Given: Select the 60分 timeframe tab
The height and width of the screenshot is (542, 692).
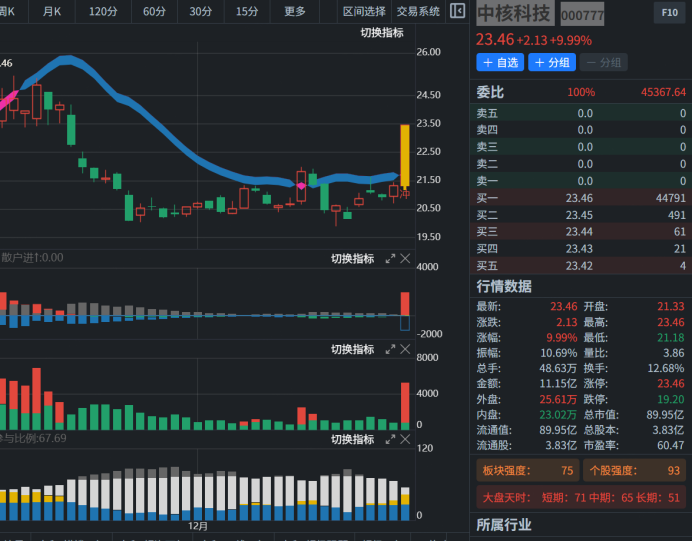Looking at the screenshot, I should pos(154,11).
